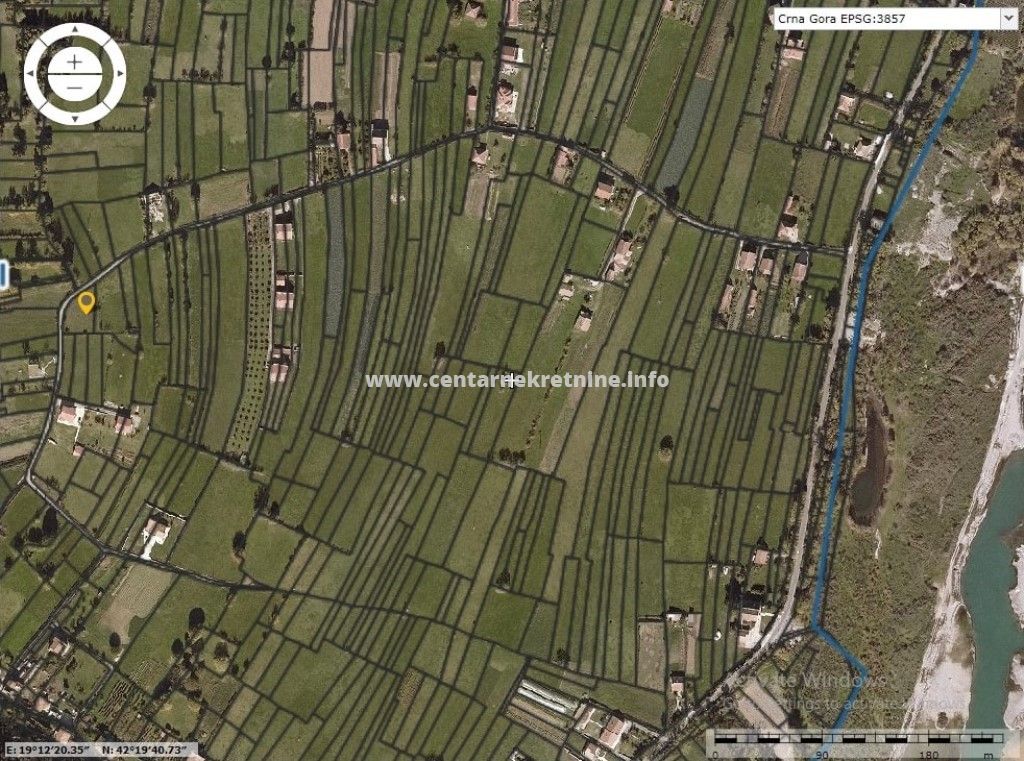The height and width of the screenshot is (761, 1024).
Task: Pan the map left using the west arrow
Action: click(30, 74)
